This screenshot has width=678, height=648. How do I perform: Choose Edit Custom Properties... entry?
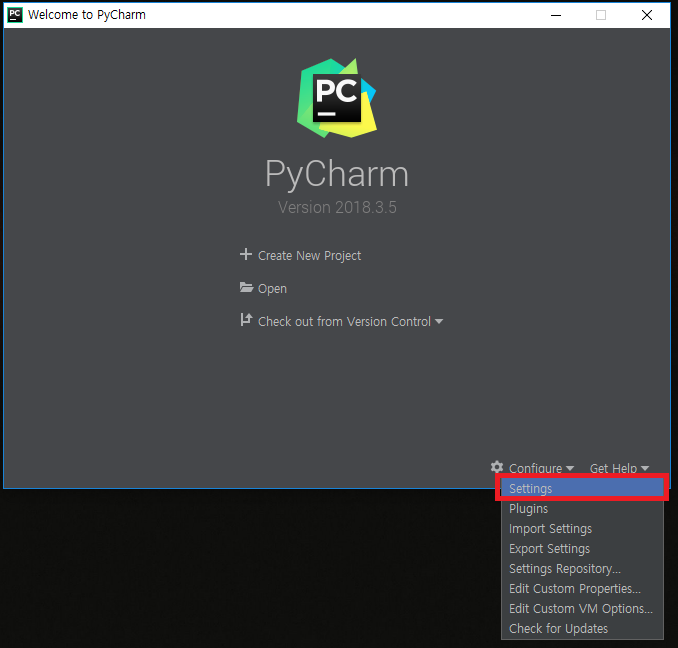pos(582,588)
